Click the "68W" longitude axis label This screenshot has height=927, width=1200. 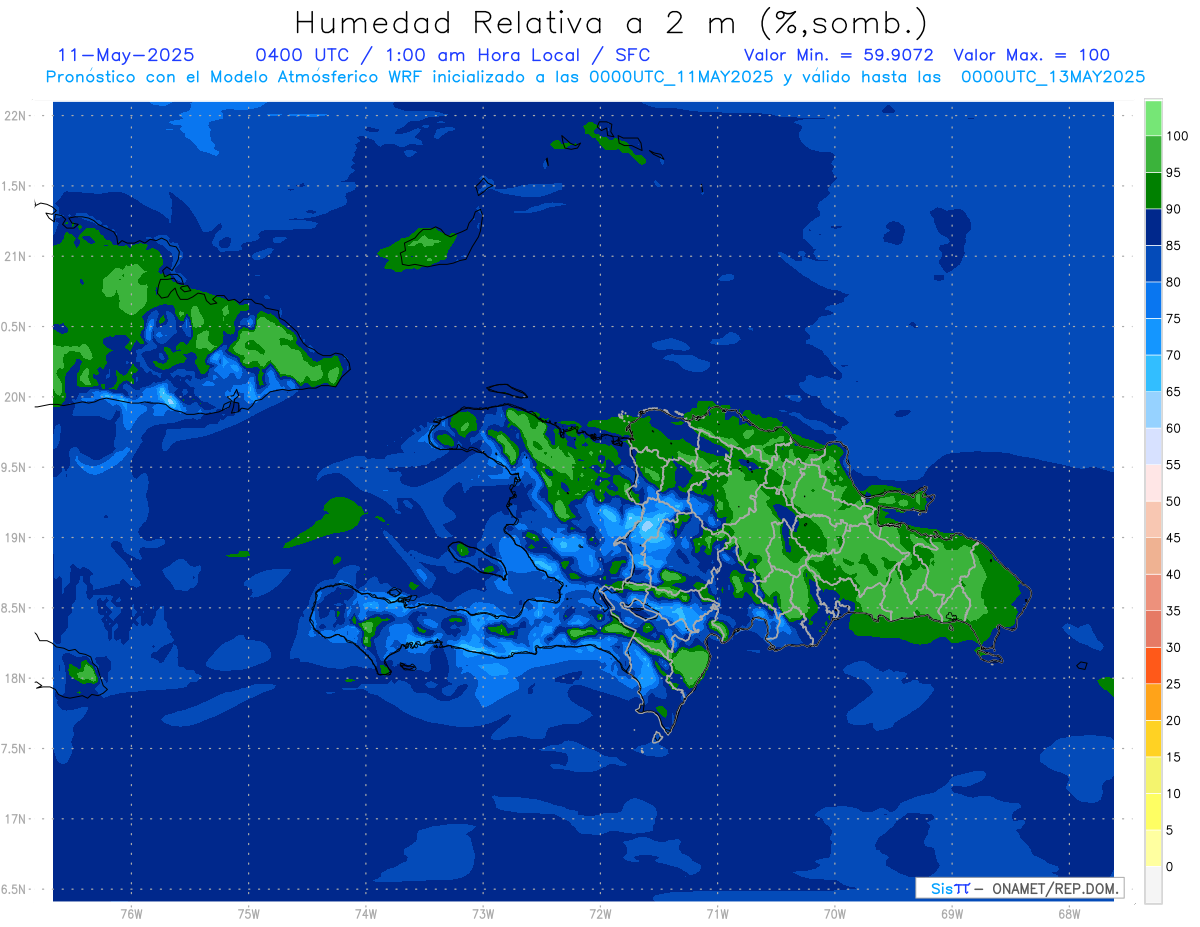pos(1068,914)
